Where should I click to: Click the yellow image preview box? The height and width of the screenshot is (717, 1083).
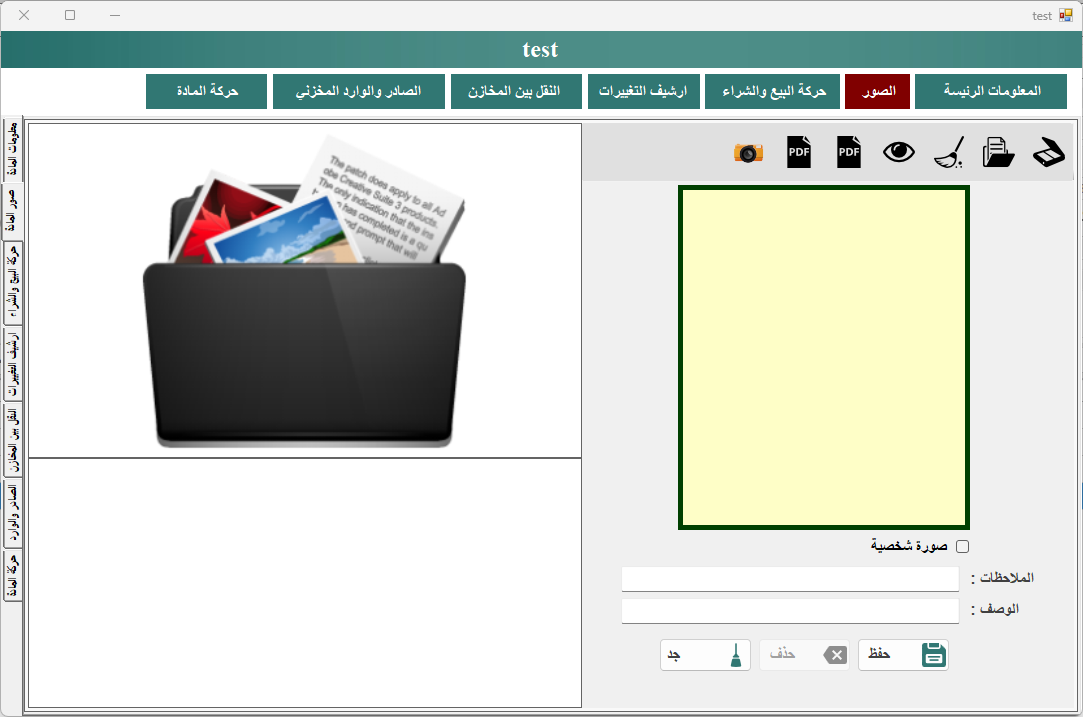click(x=824, y=358)
